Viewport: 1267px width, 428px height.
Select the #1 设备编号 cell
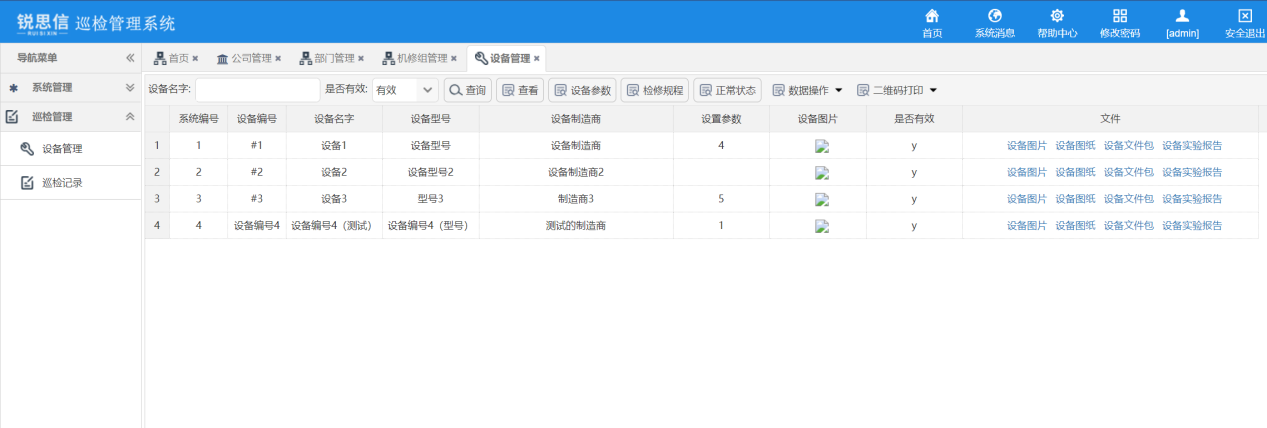(256, 145)
